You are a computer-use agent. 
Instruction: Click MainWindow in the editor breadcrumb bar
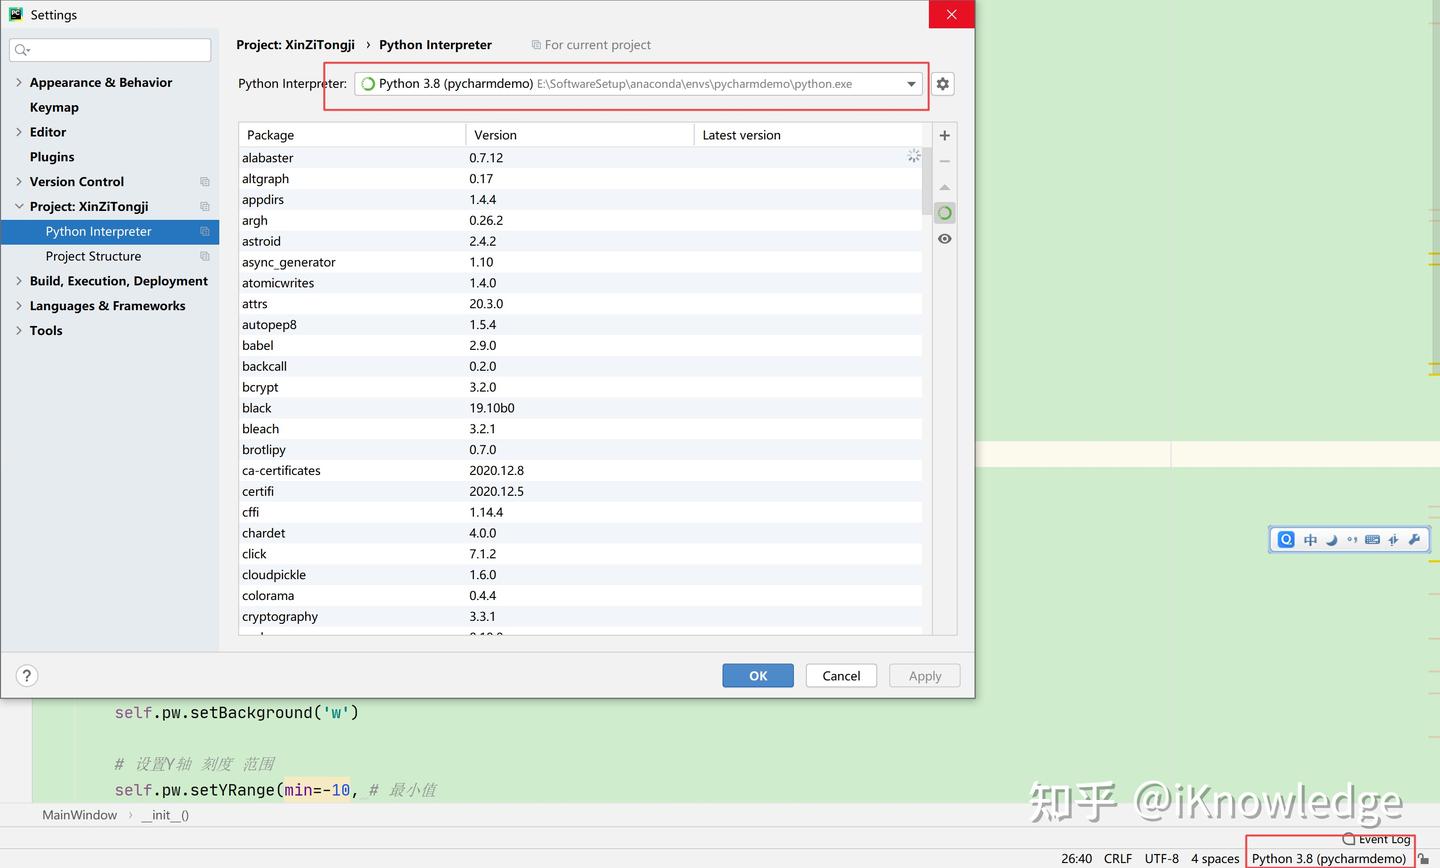click(79, 815)
